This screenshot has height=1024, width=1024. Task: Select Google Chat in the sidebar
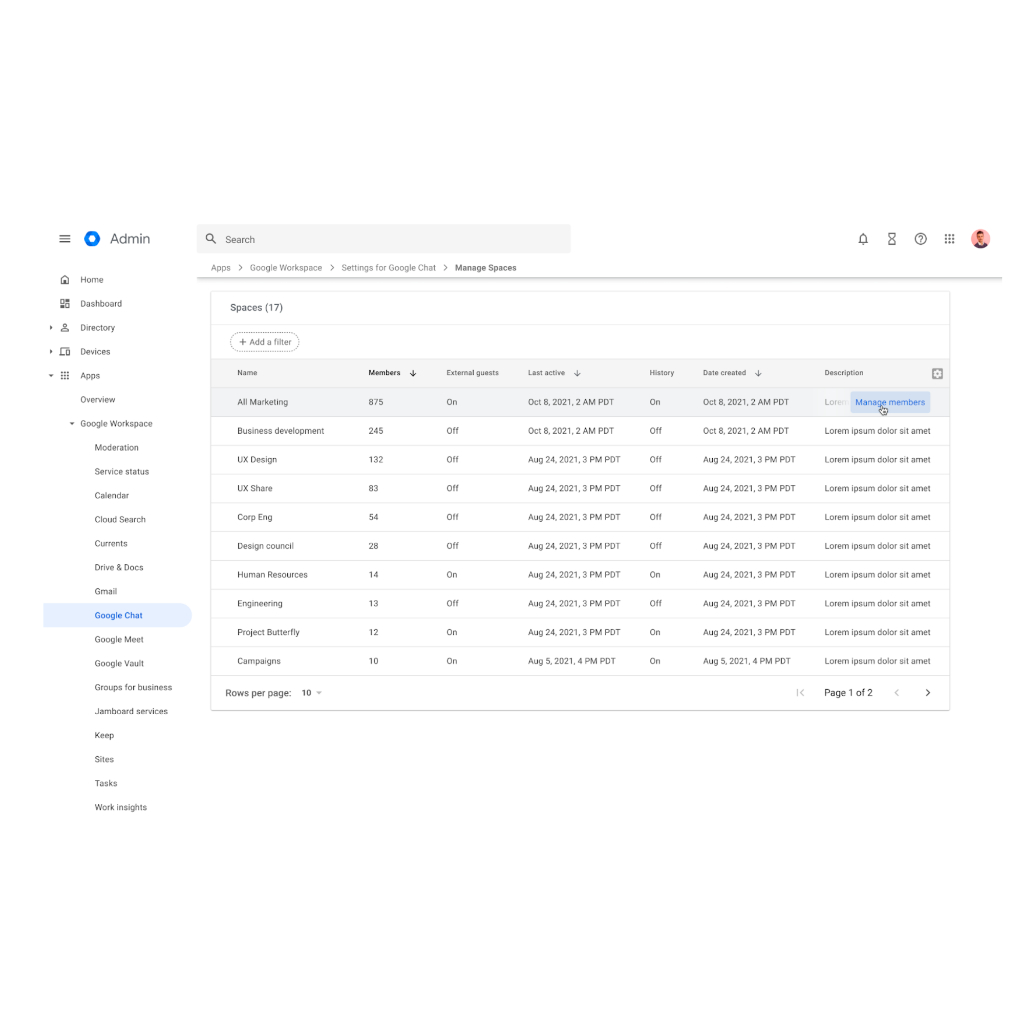pyautogui.click(x=118, y=615)
